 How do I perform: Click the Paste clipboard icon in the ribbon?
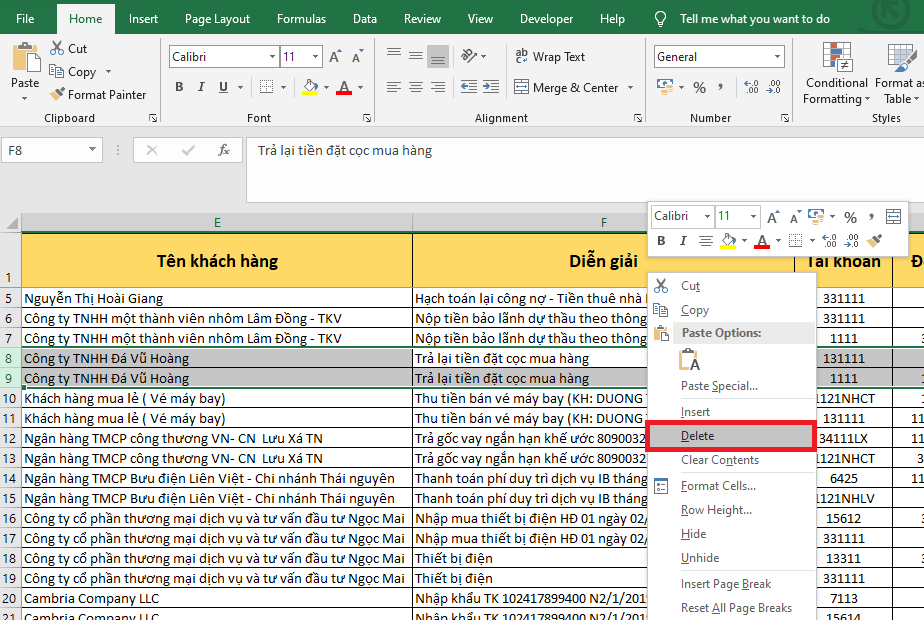pos(25,60)
